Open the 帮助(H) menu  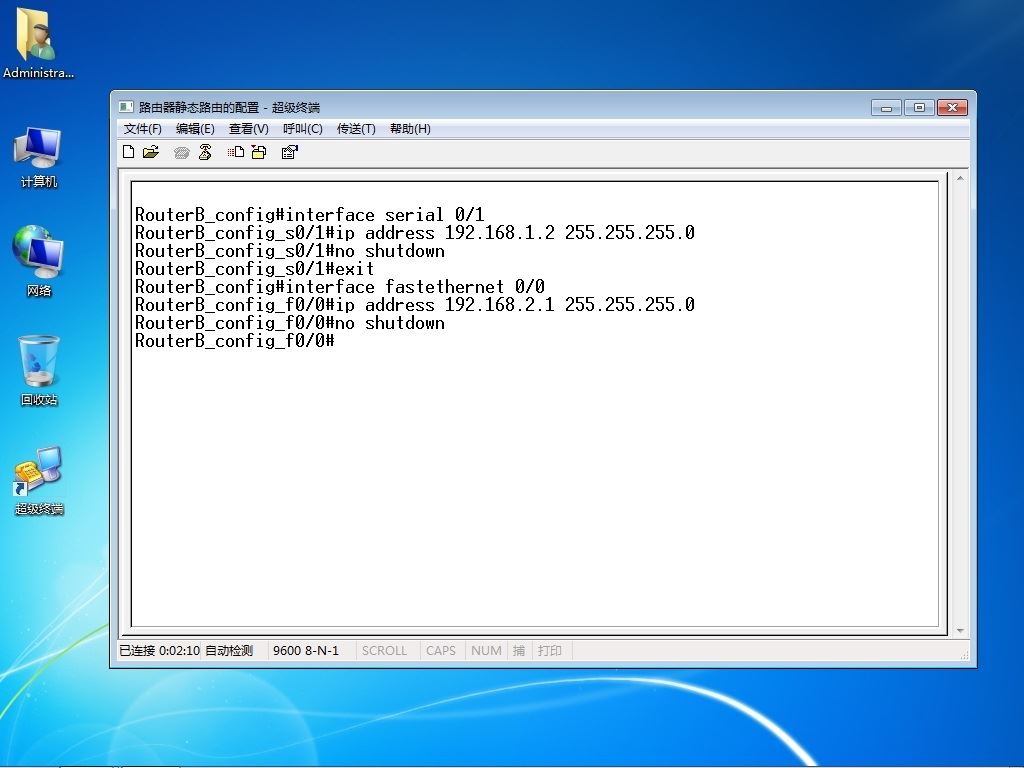pos(410,129)
